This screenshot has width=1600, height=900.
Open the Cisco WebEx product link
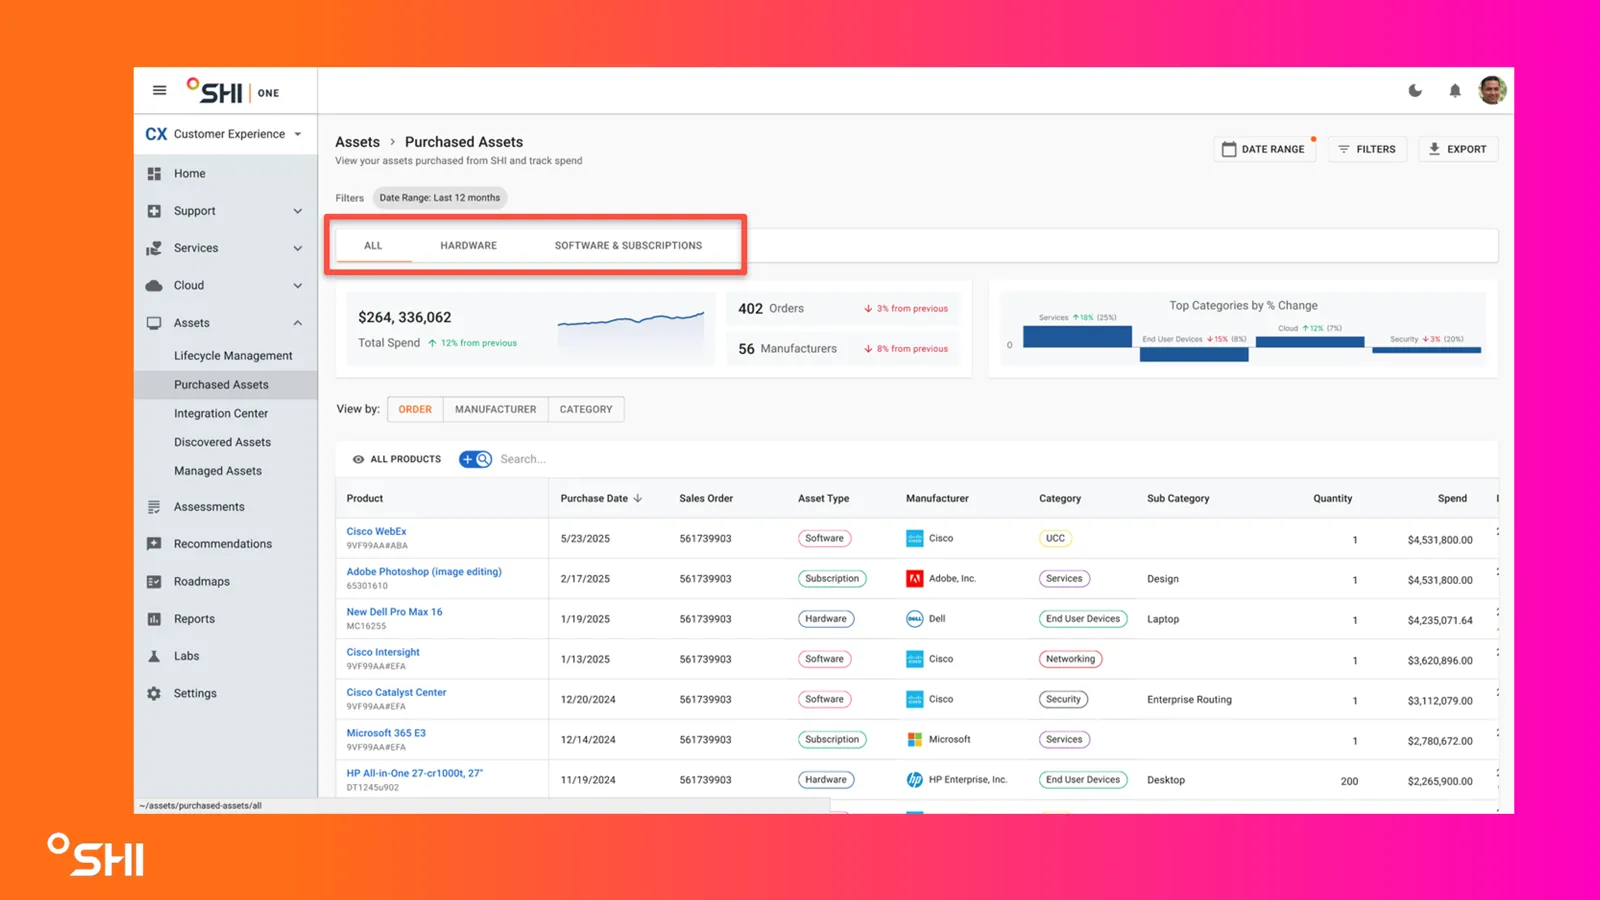click(x=376, y=531)
